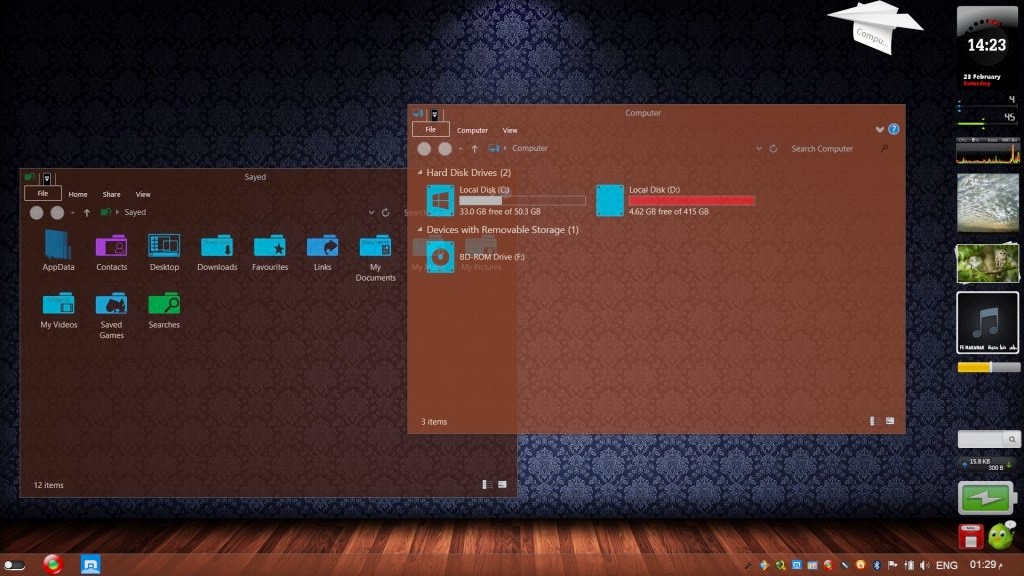Switch to large icons view in Sayed window
This screenshot has width=1024, height=576.
(x=502, y=485)
